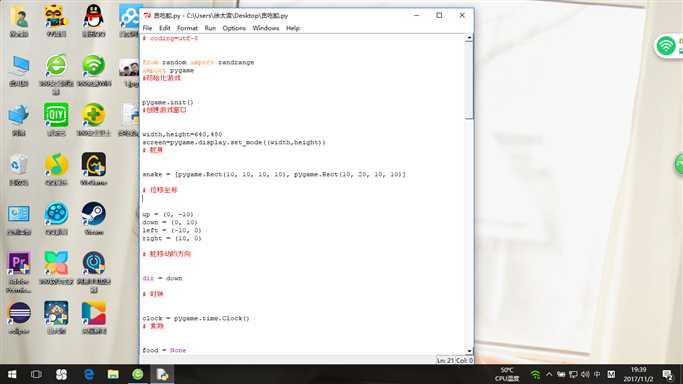Click the editor scrollbar up arrow
The width and height of the screenshot is (683, 384).
pyautogui.click(x=469, y=38)
